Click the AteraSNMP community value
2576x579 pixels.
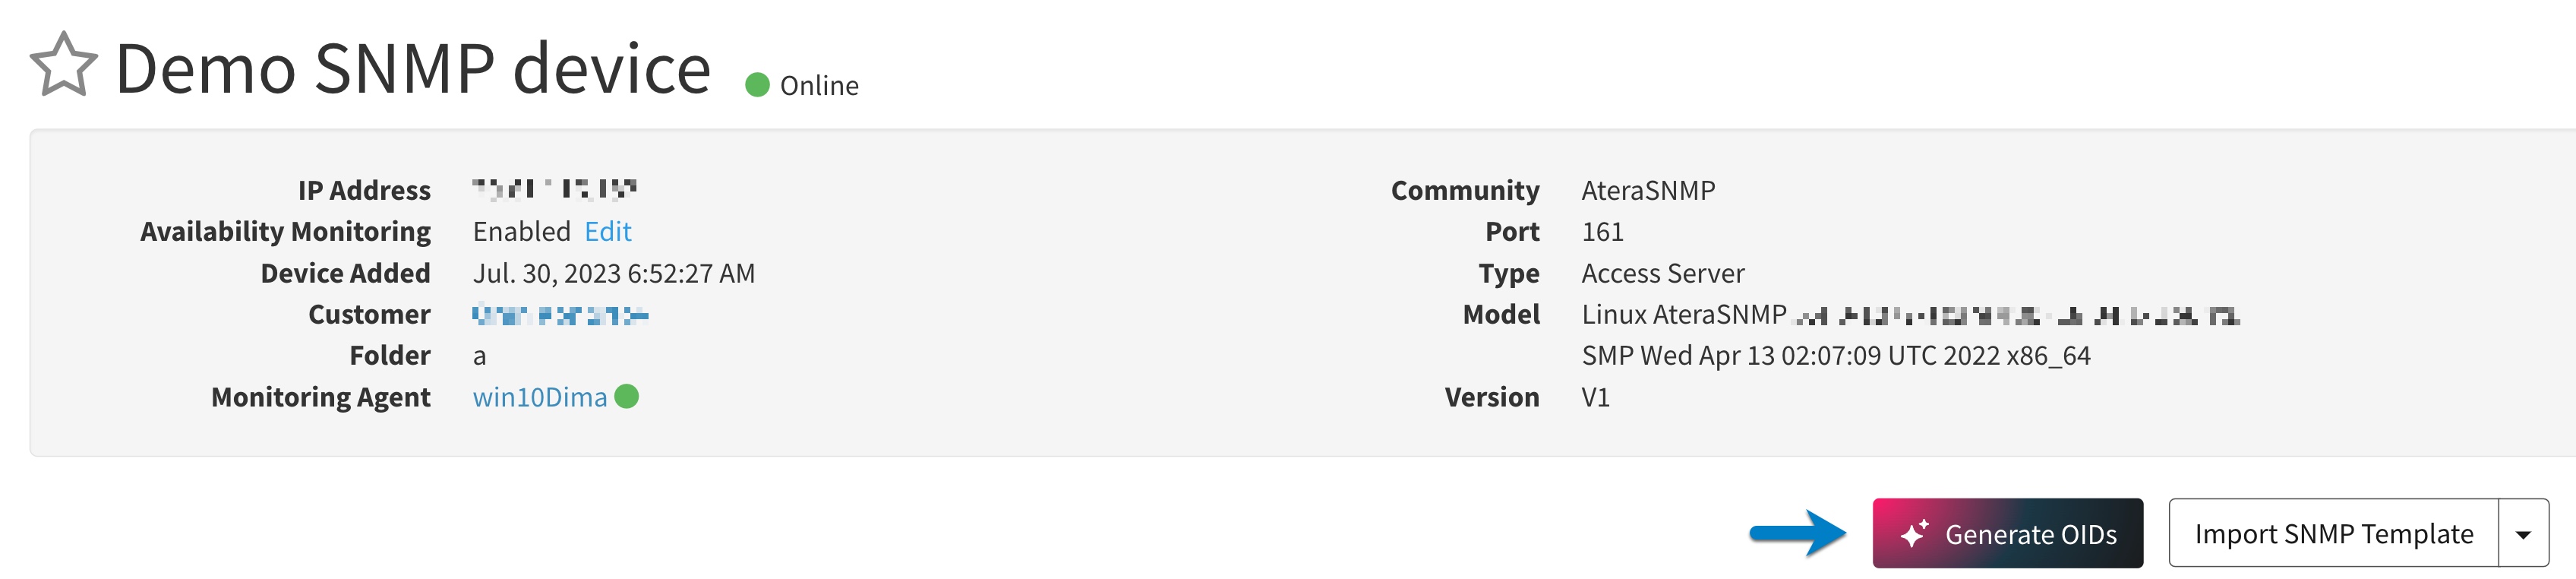(x=1648, y=190)
